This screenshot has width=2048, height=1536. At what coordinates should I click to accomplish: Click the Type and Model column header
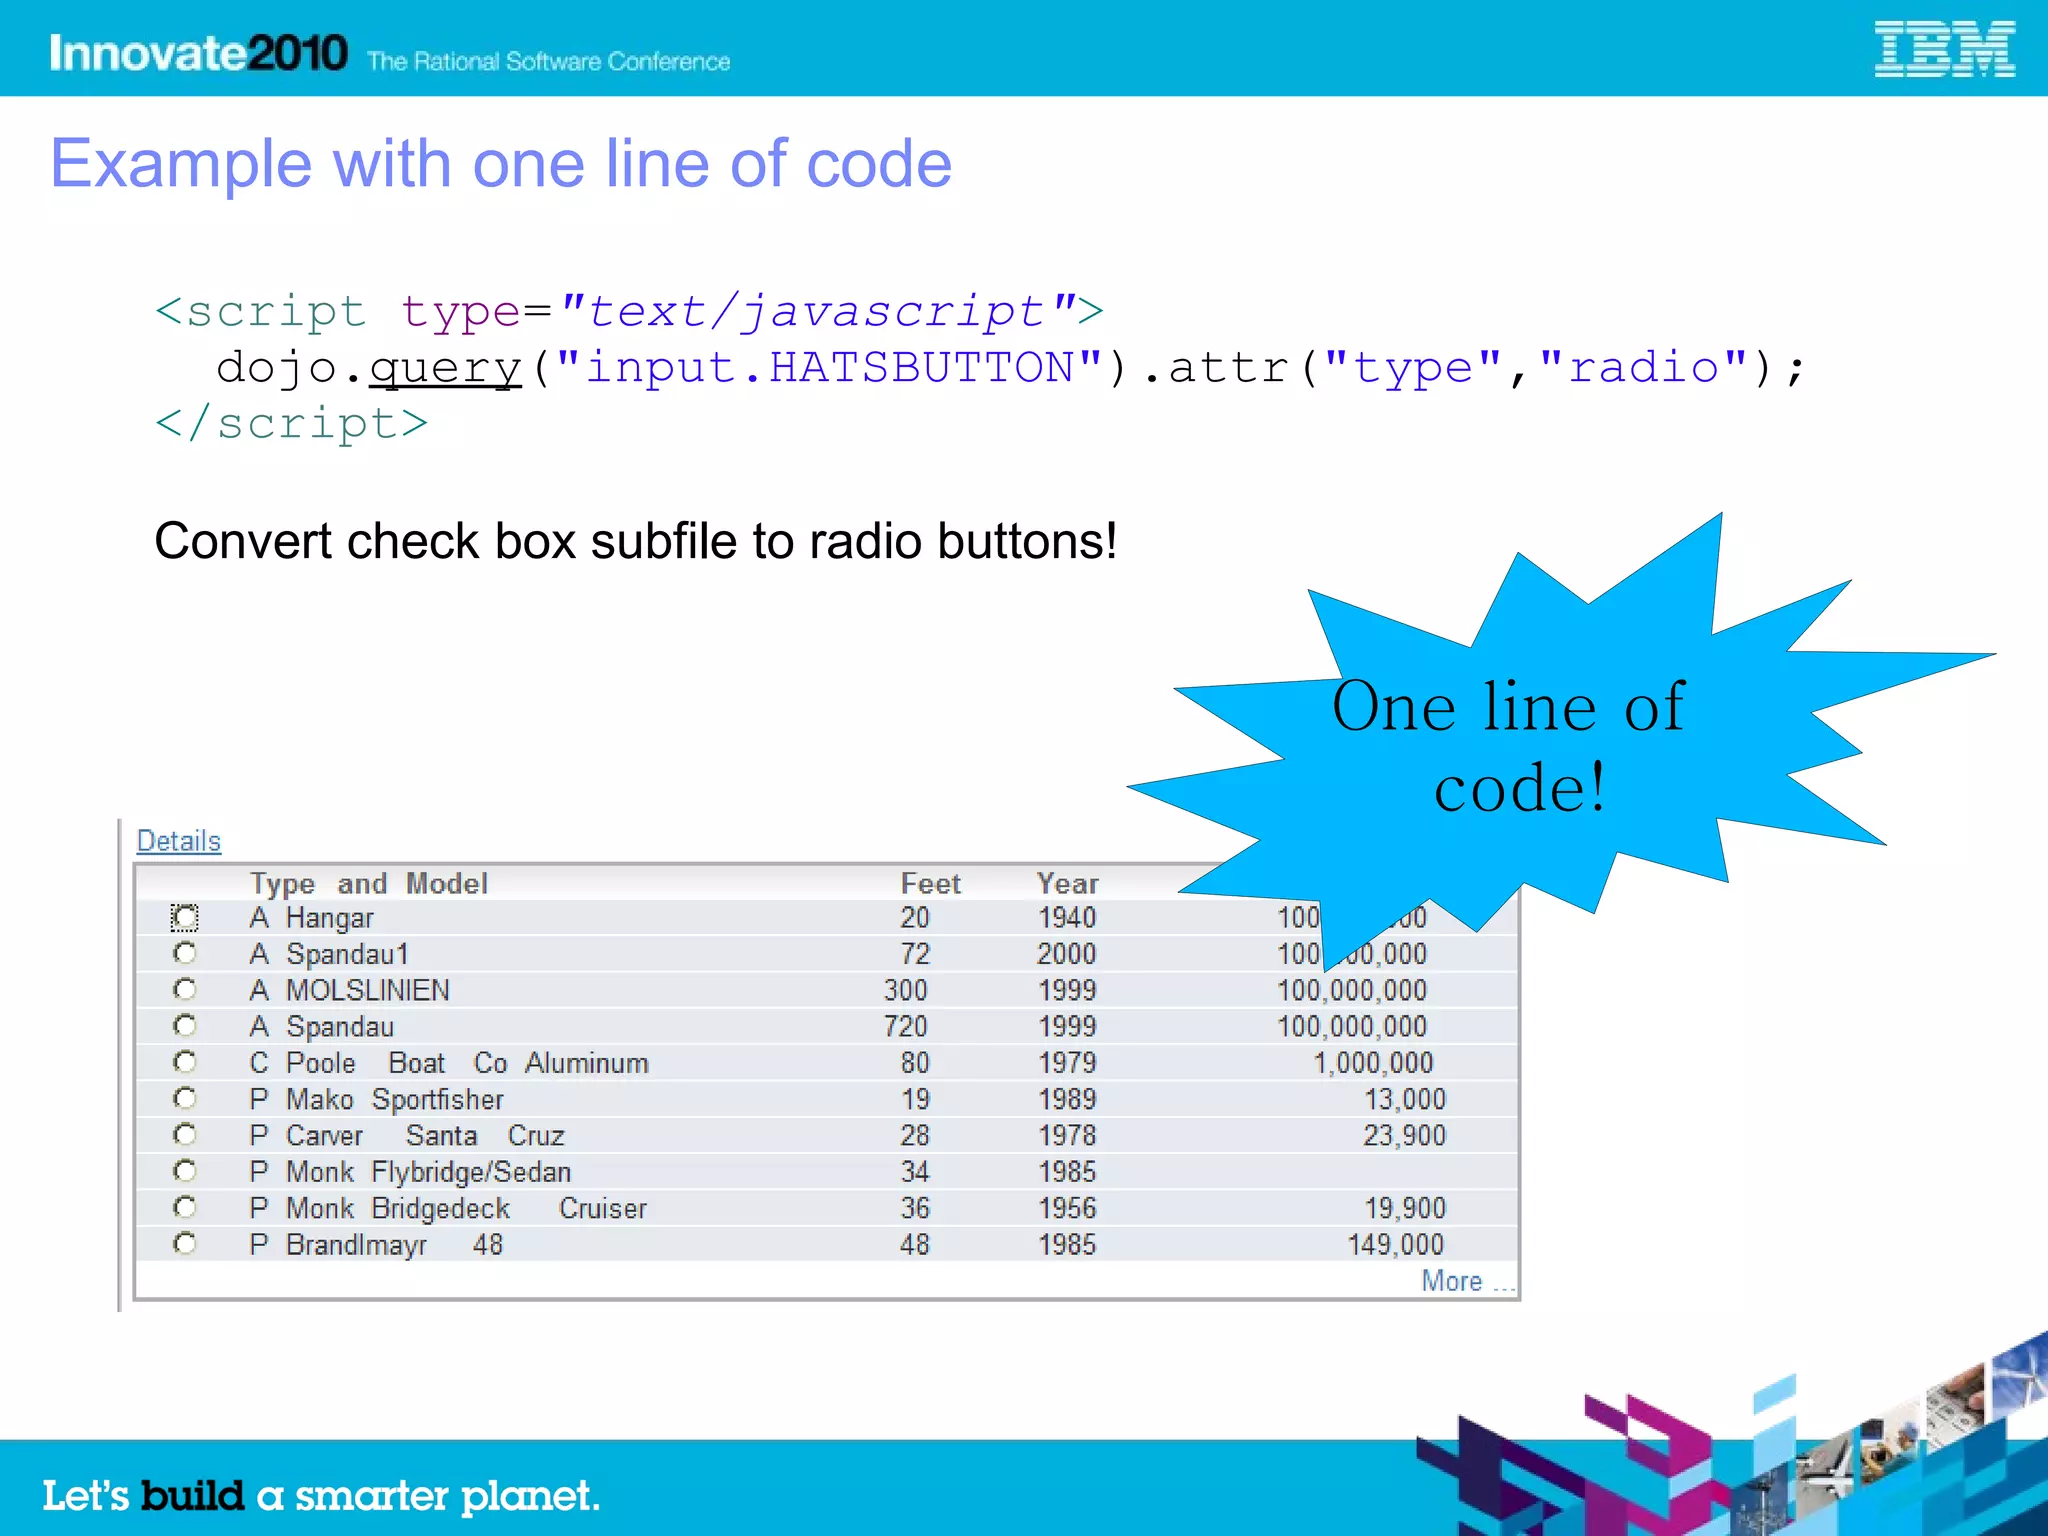point(369,884)
